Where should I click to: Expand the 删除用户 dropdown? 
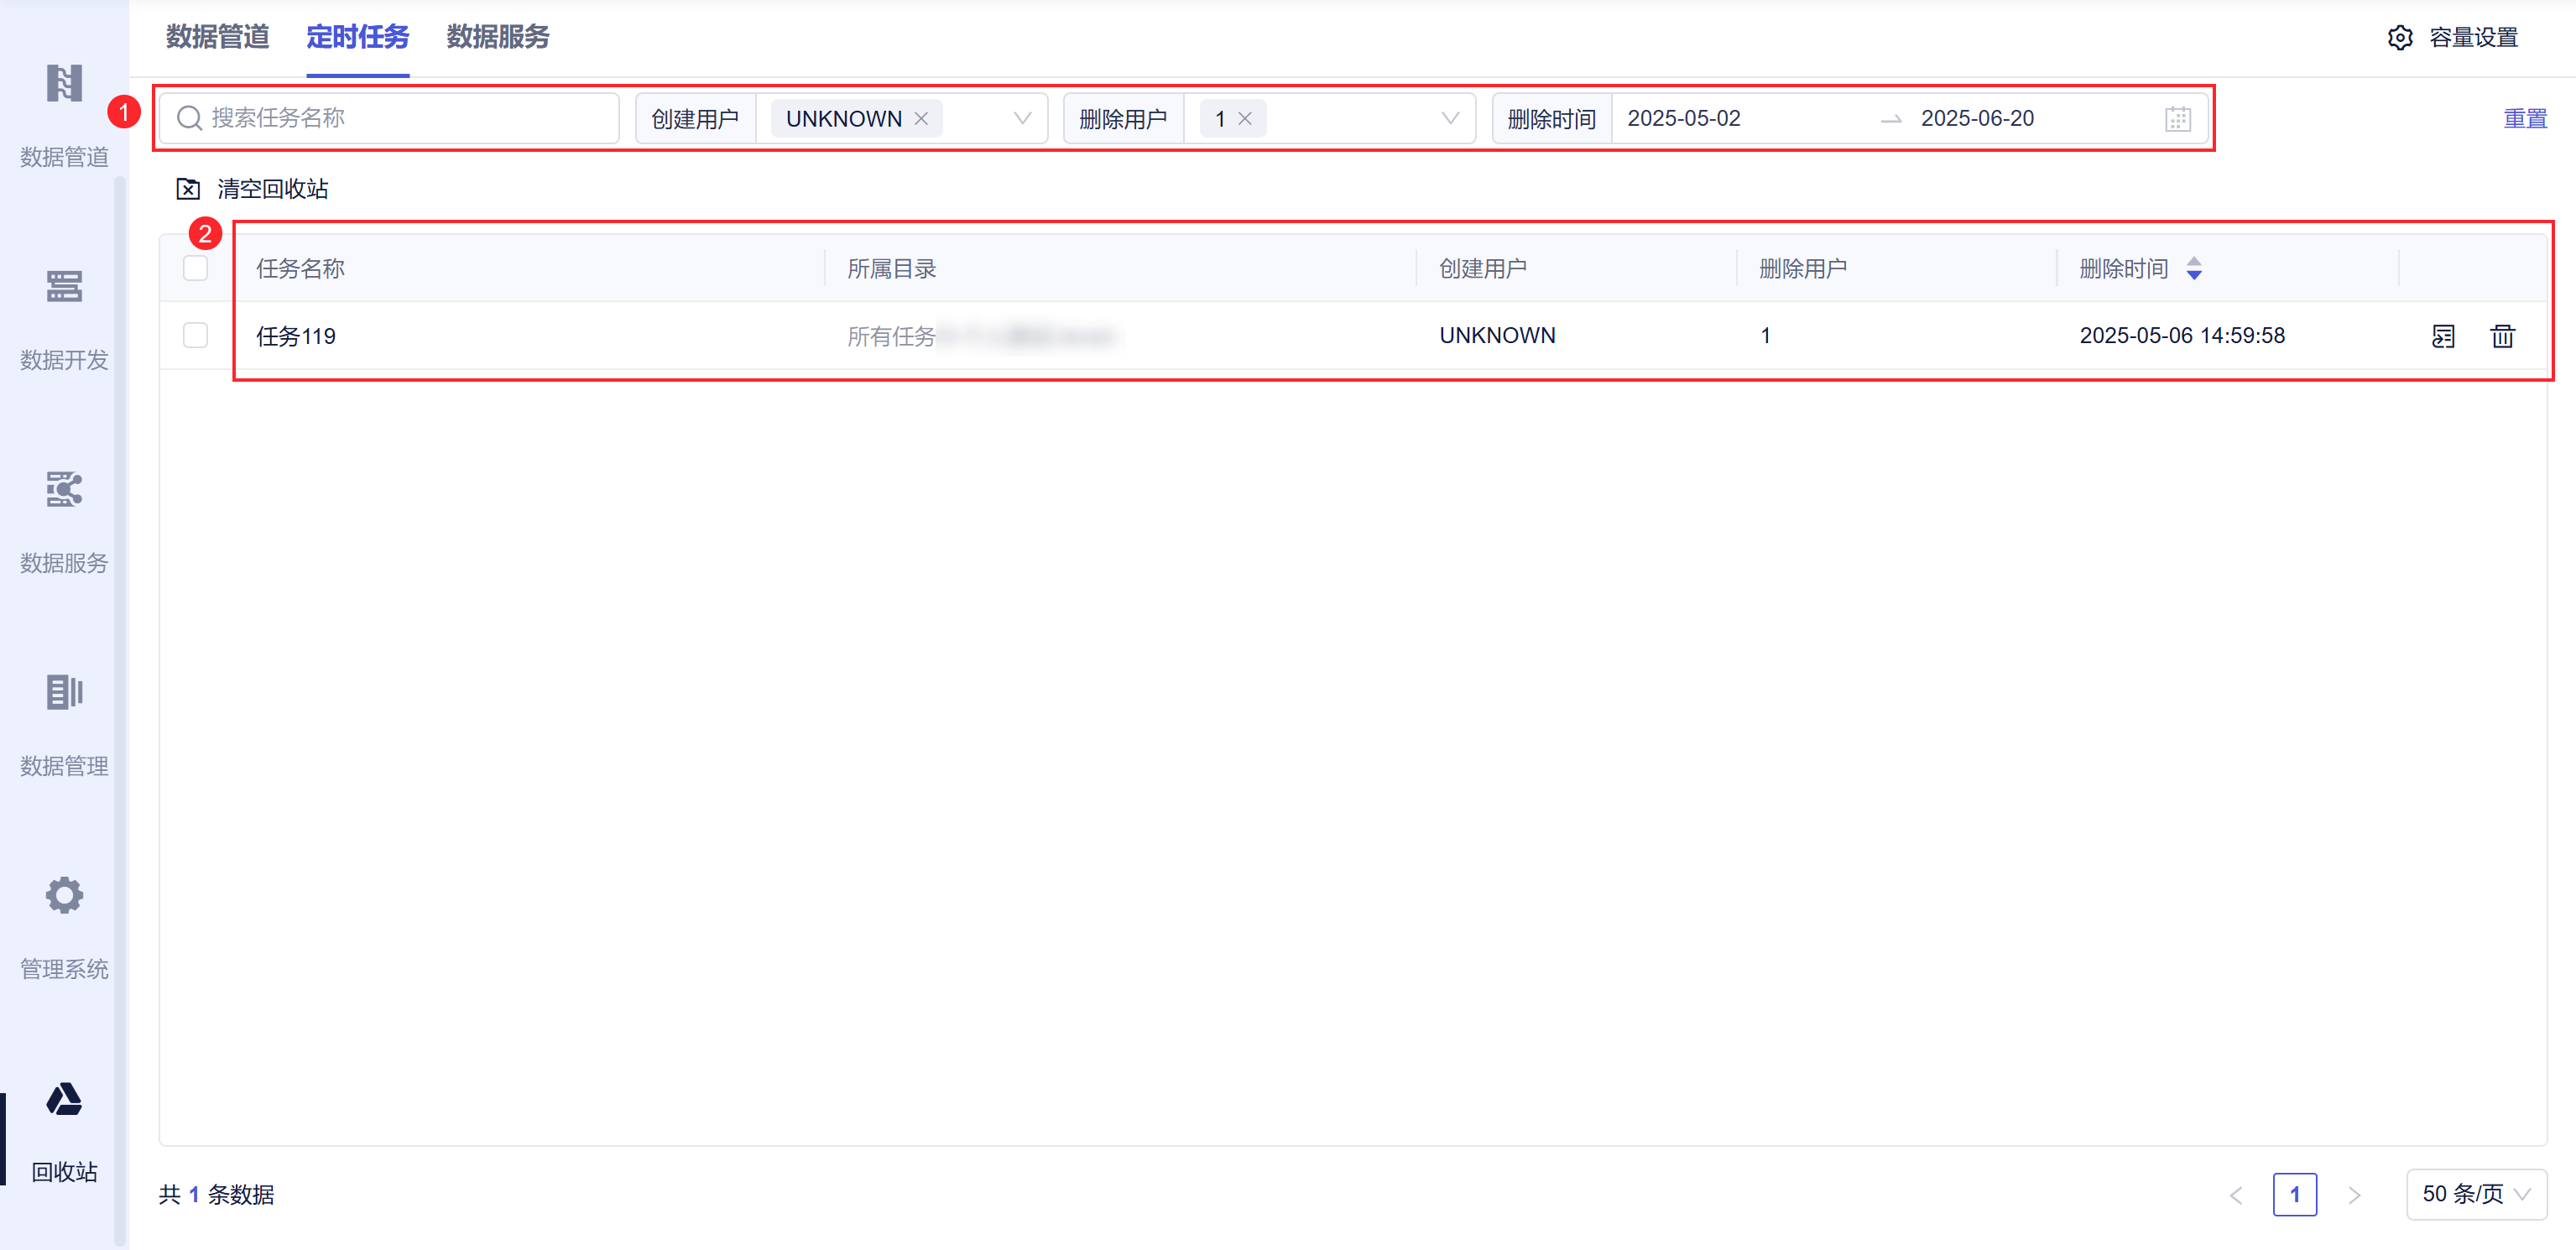pyautogui.click(x=1449, y=119)
